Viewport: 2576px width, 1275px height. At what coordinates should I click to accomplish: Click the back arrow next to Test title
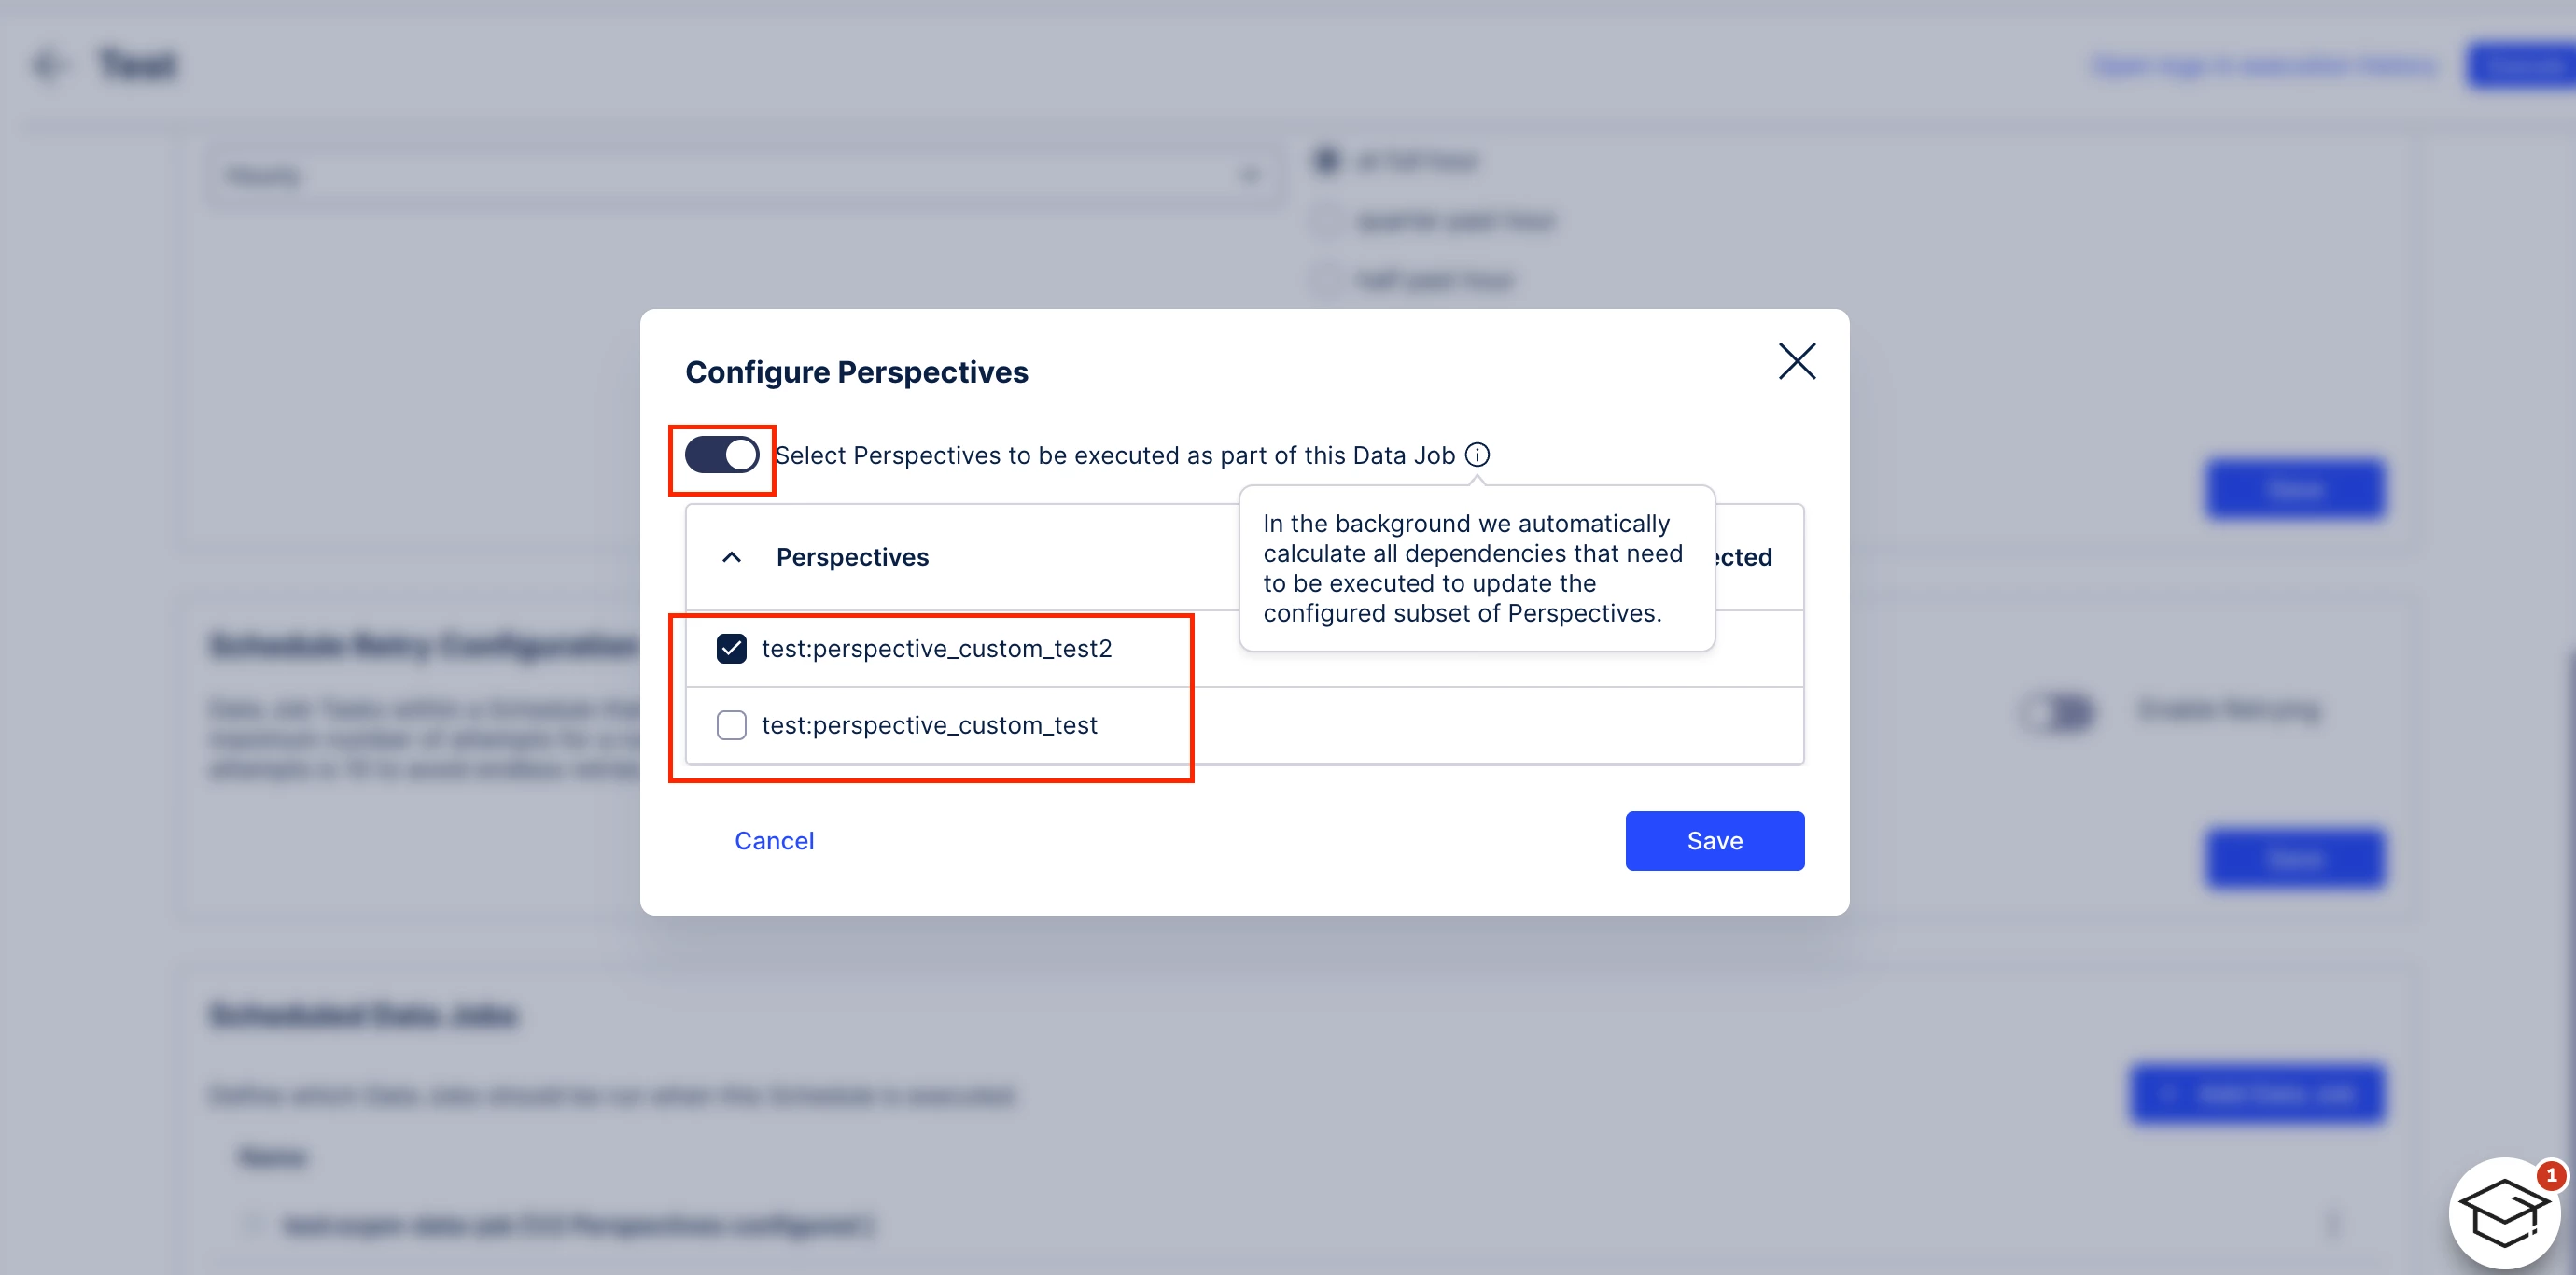[x=48, y=66]
